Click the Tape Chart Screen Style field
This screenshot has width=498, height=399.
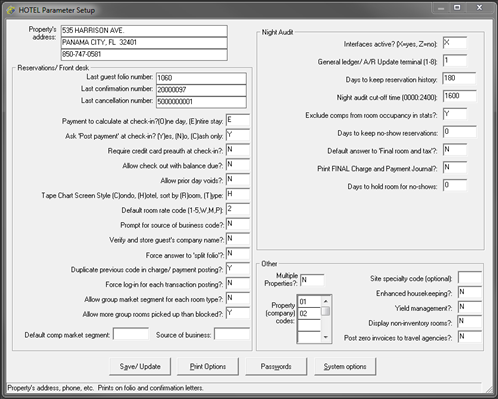(x=238, y=194)
